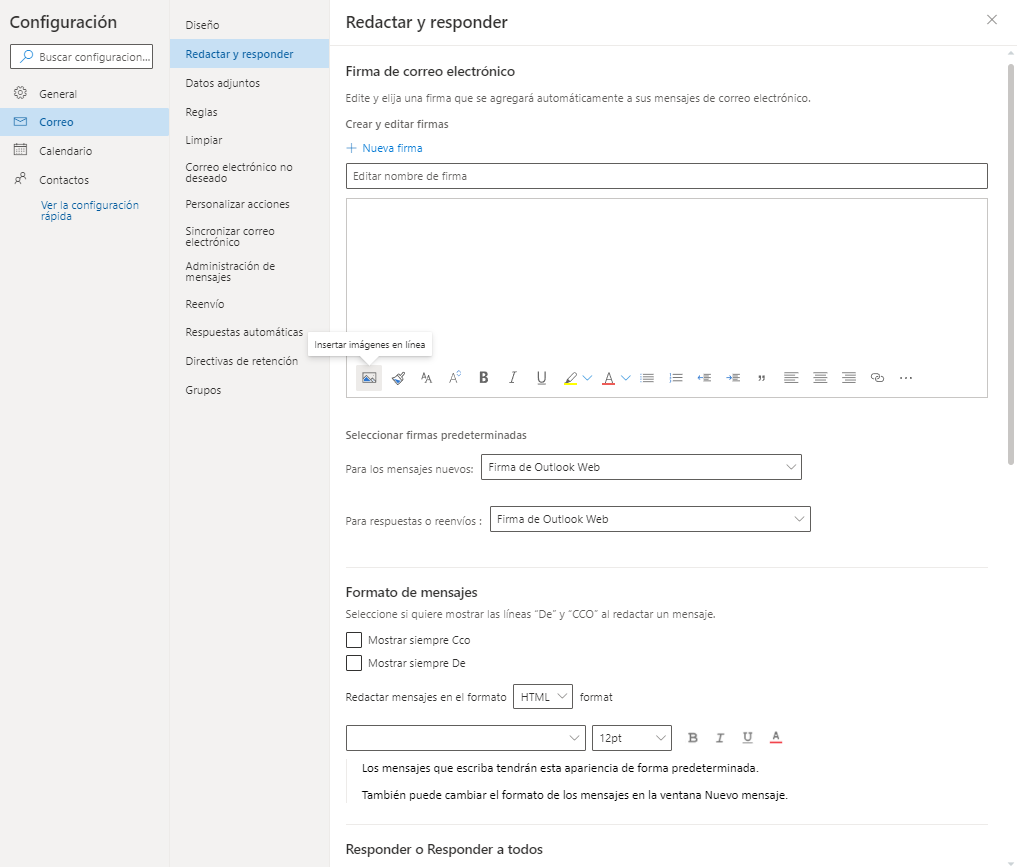
Task: Click the Editar nombre de firma field
Action: (x=666, y=176)
